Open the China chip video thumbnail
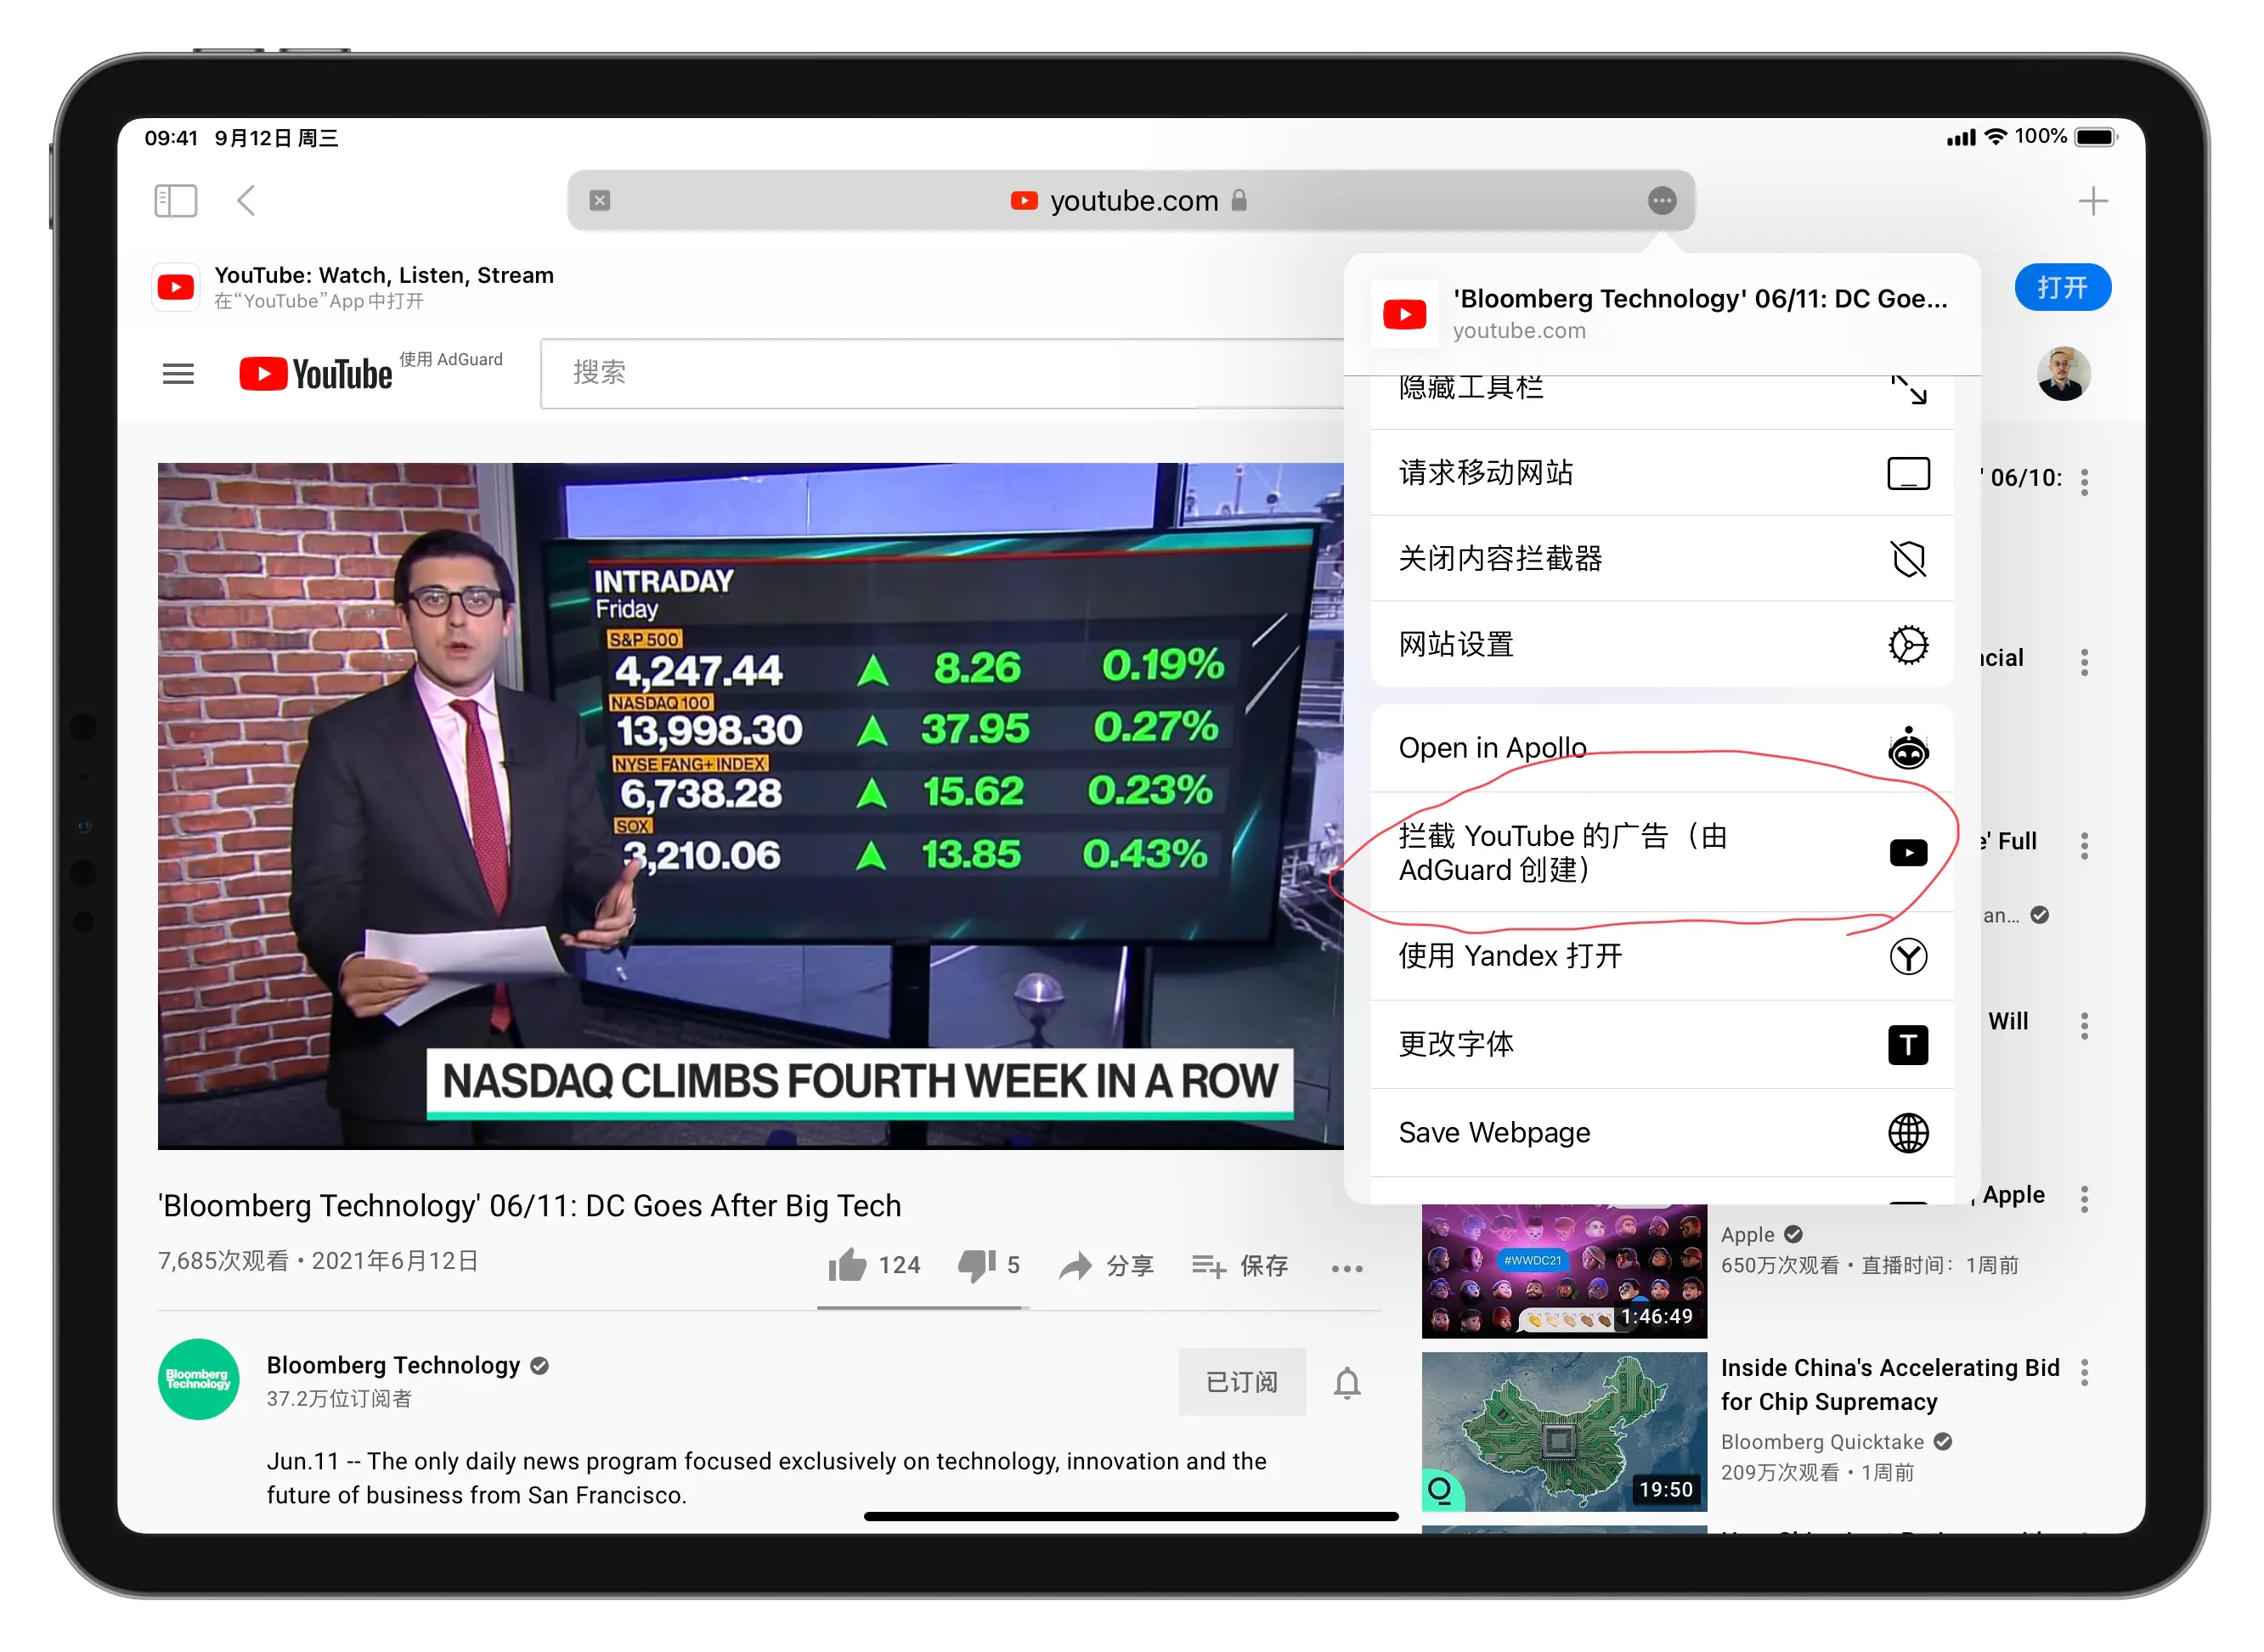Viewport: 2264px width, 1652px height. pos(1564,1432)
